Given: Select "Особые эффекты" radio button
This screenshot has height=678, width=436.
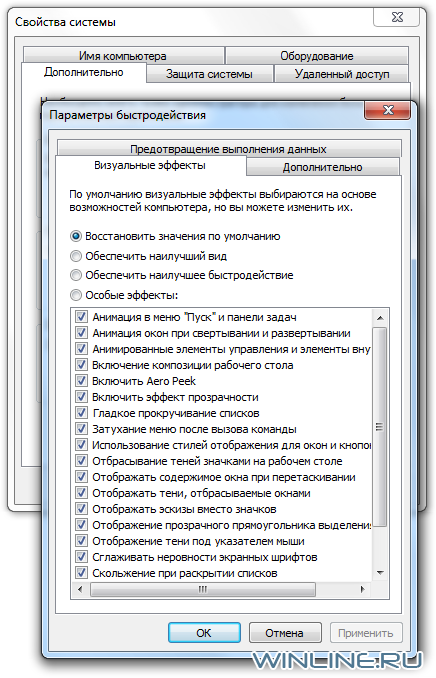Looking at the screenshot, I should click(x=76, y=295).
